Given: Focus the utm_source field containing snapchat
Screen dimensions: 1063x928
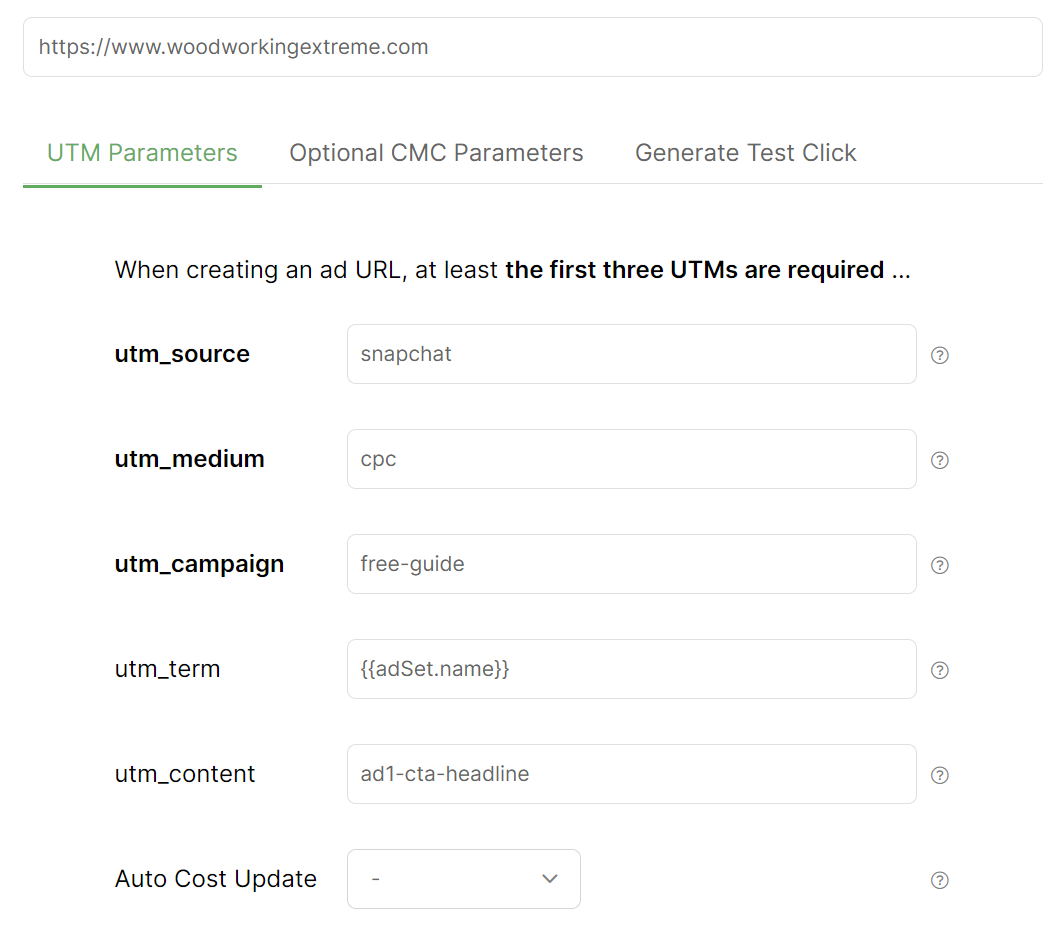Looking at the screenshot, I should (631, 354).
